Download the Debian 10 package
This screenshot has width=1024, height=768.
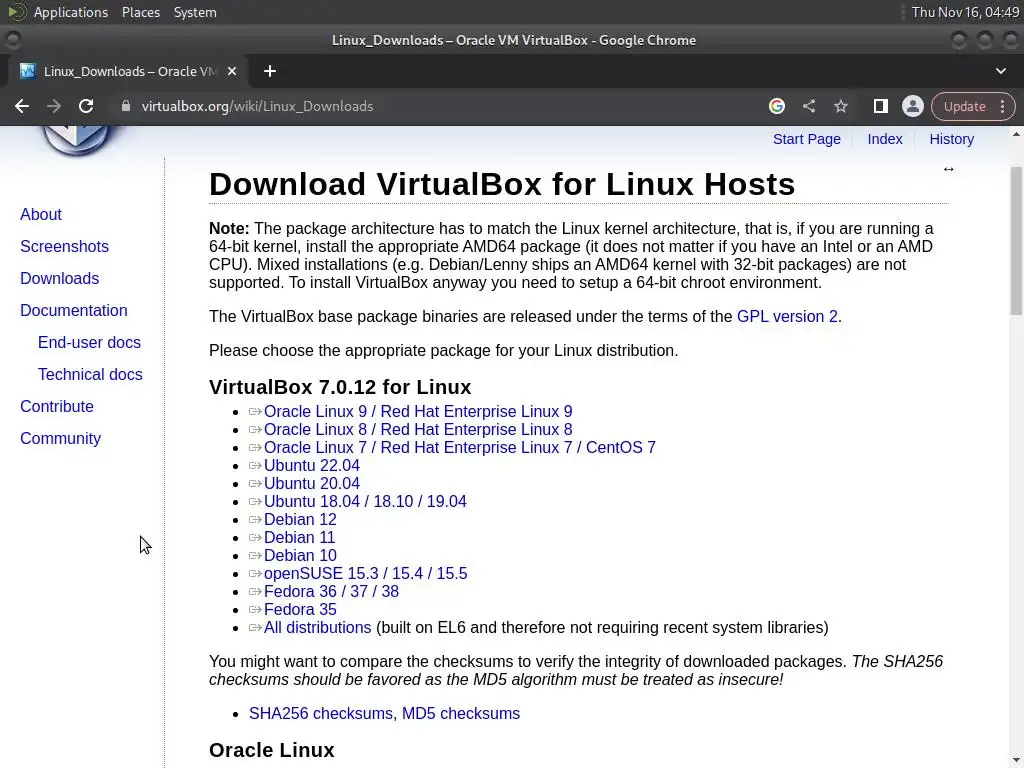tap(300, 555)
